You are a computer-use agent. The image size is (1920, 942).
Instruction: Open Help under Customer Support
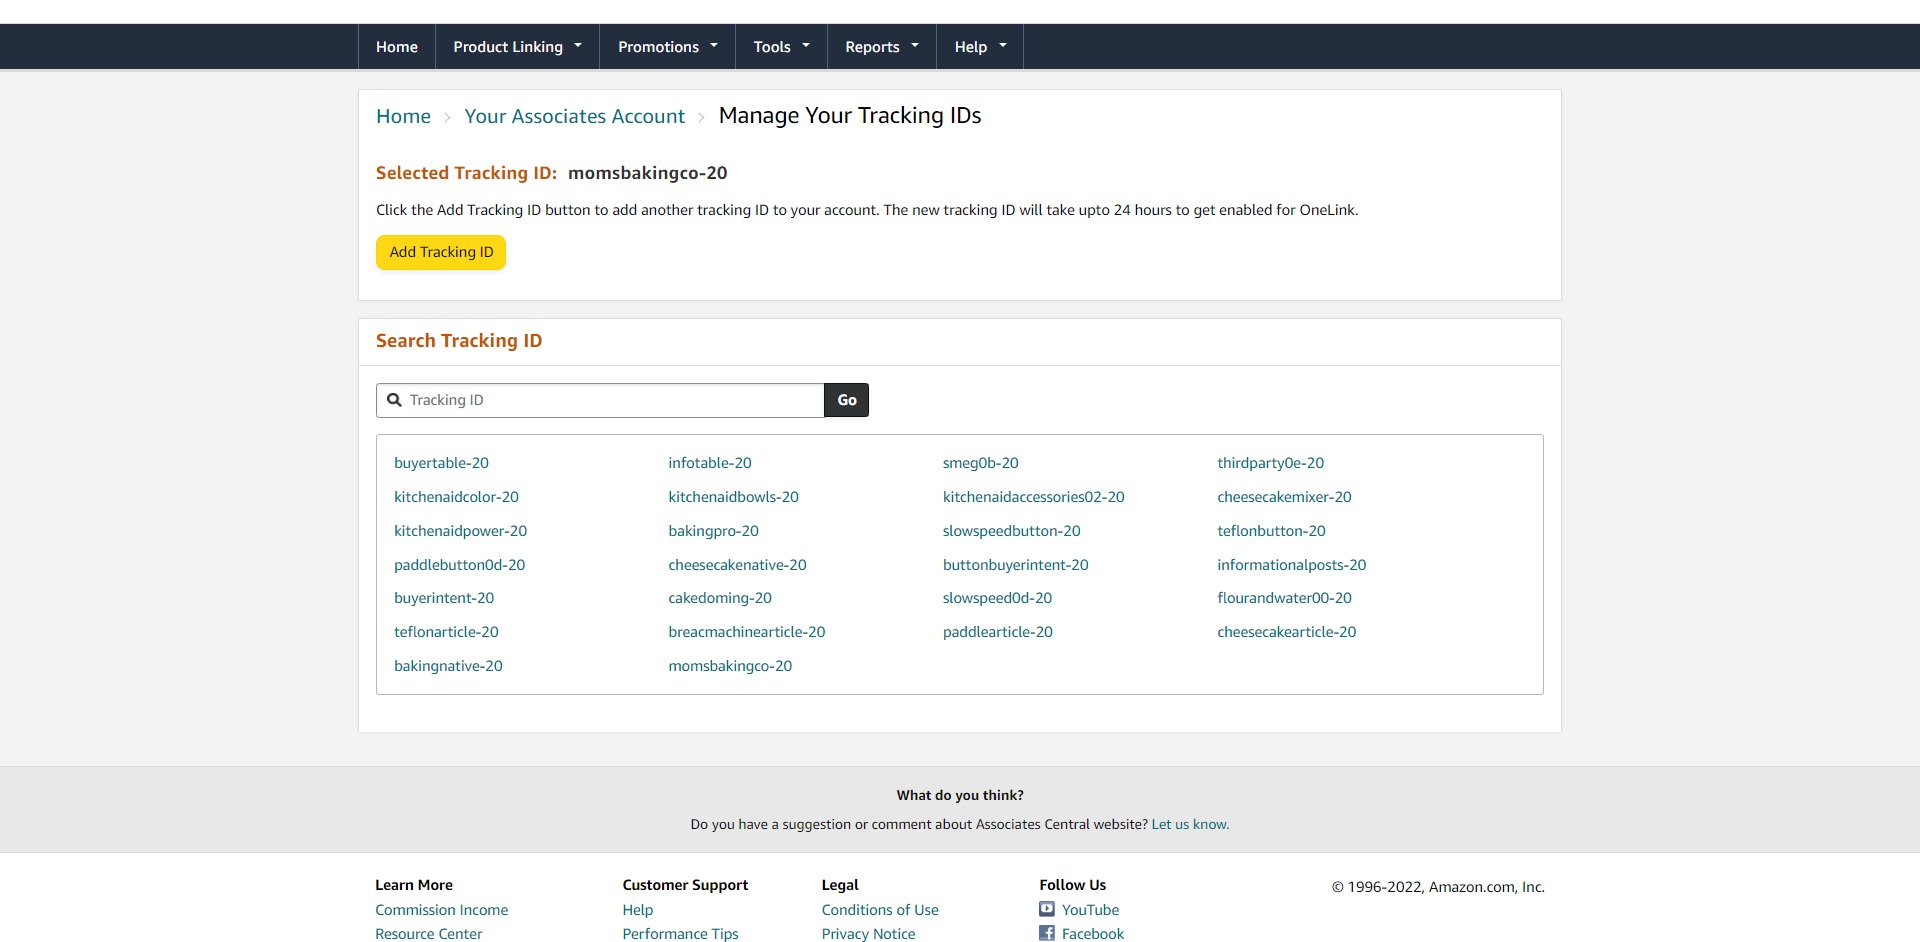pos(637,910)
